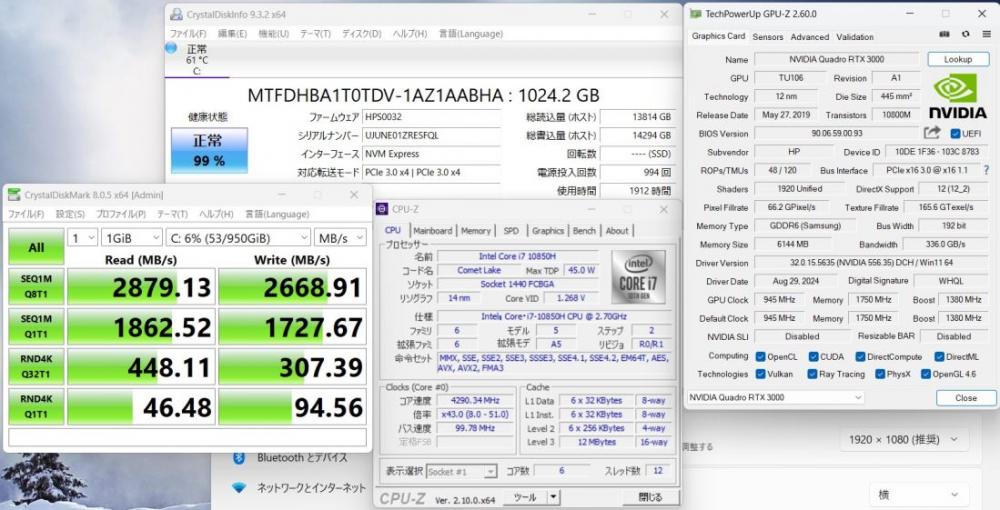
Task: Click the GPU-Z screenshot camera icon
Action: [945, 34]
